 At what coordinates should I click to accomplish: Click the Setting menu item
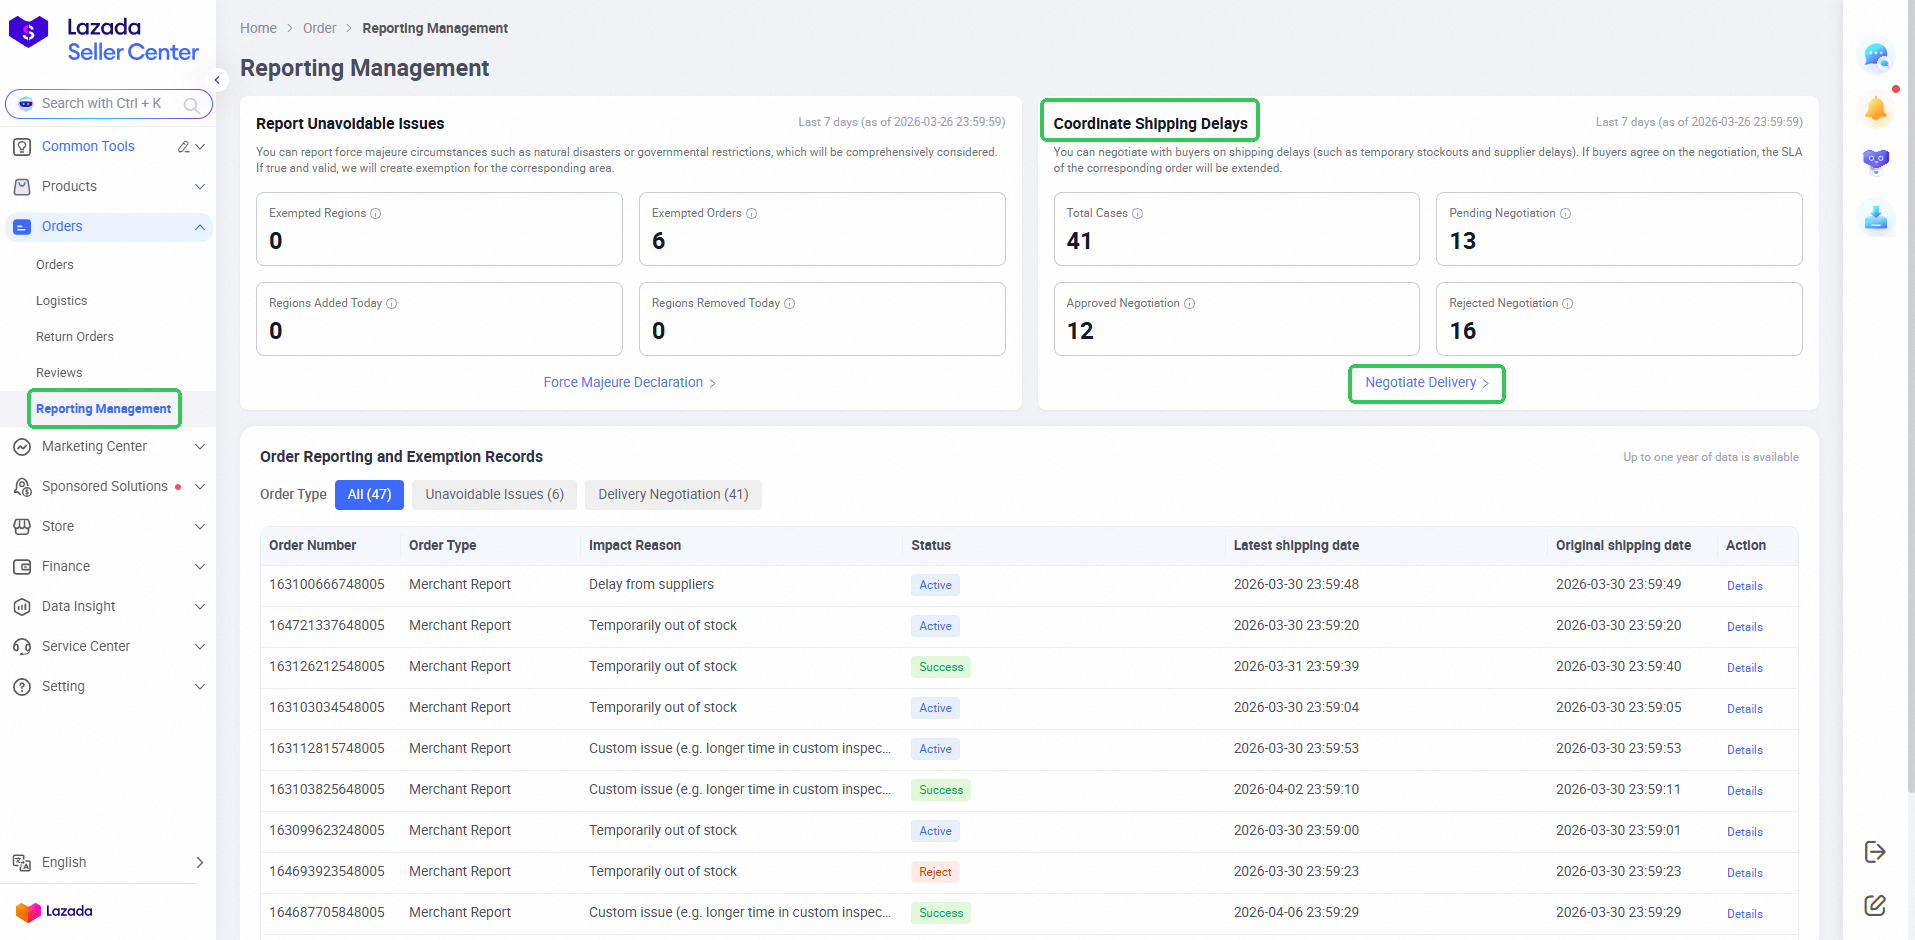pyautogui.click(x=109, y=687)
